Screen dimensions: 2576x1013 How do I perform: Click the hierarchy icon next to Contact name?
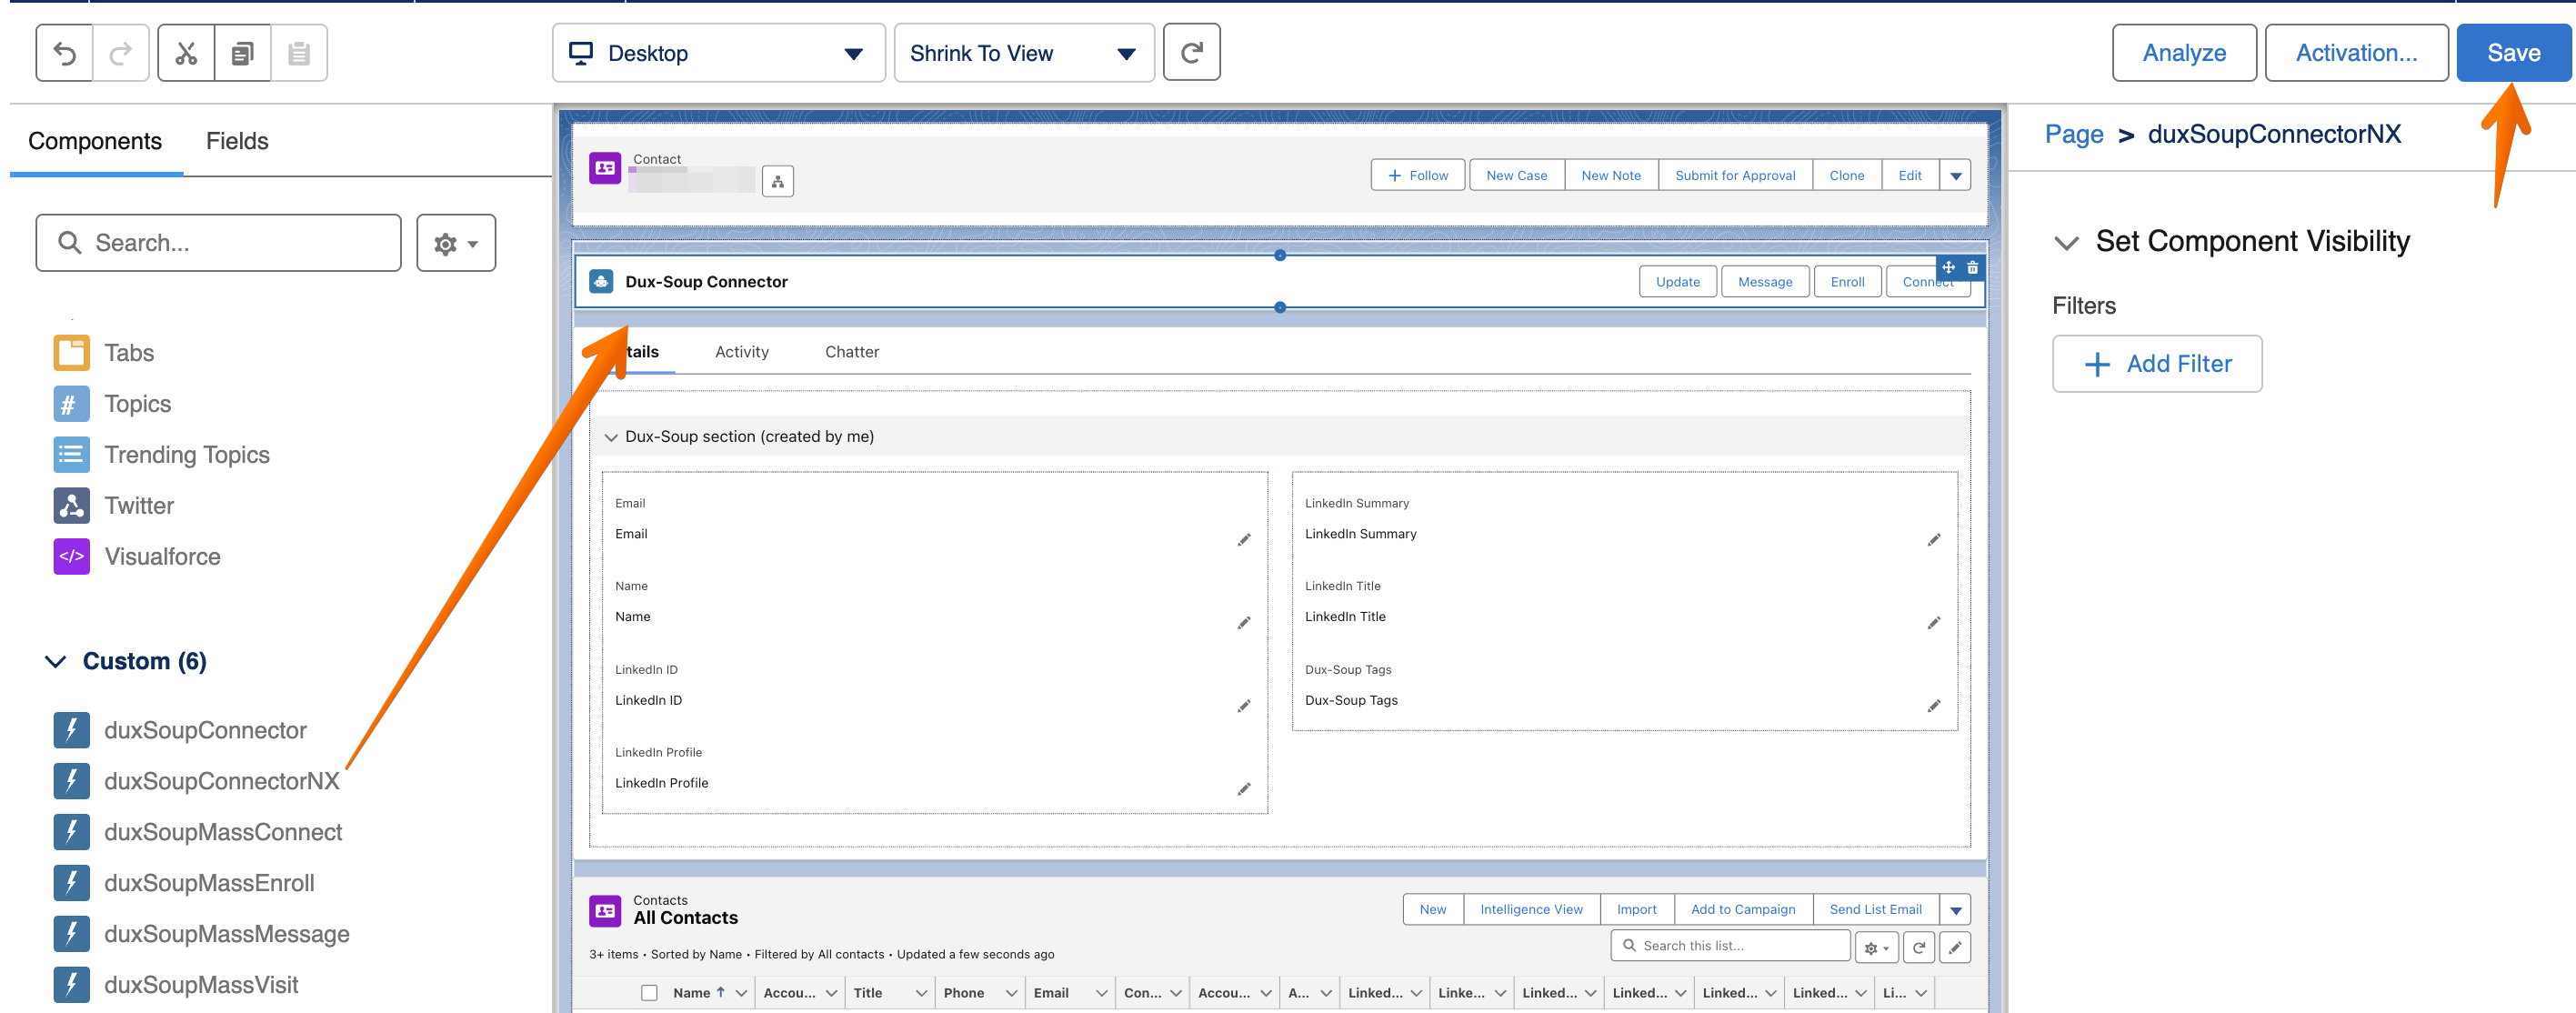pos(777,182)
